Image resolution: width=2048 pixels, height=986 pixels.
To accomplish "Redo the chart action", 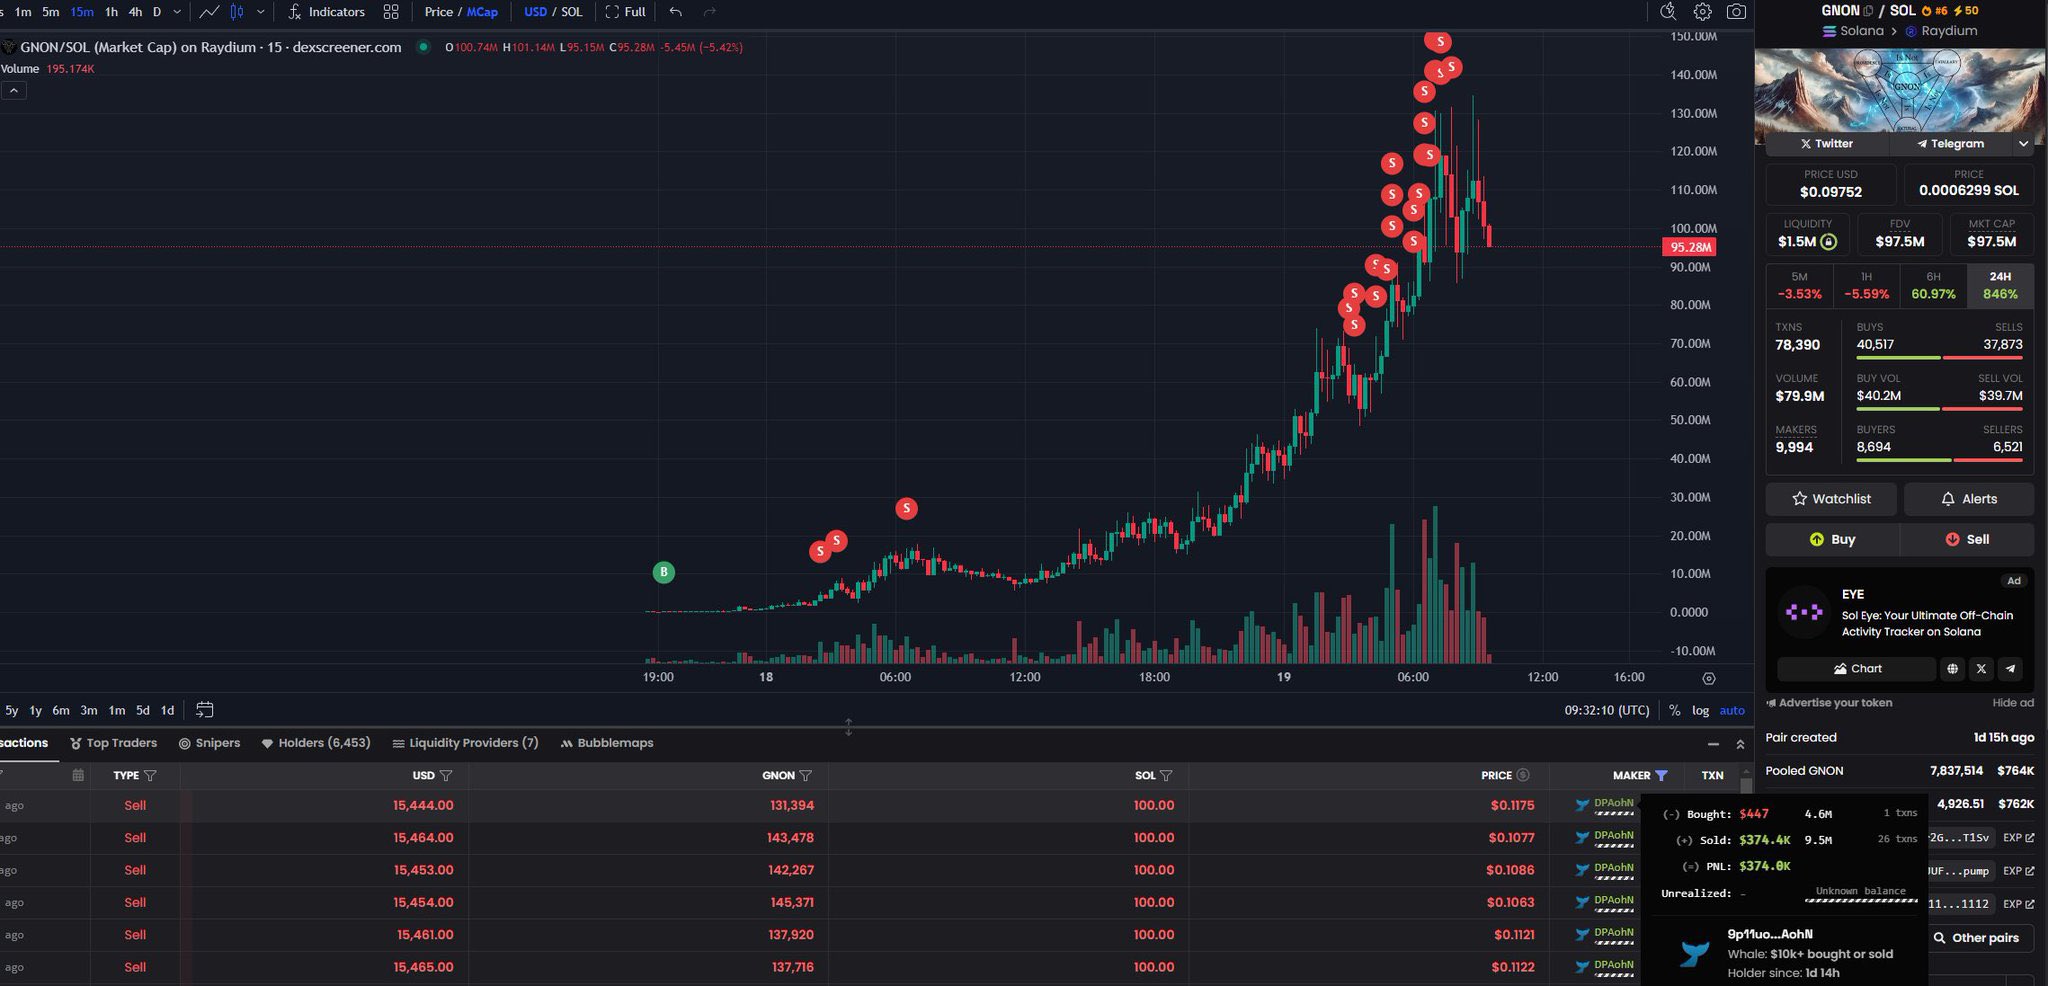I will pos(710,12).
